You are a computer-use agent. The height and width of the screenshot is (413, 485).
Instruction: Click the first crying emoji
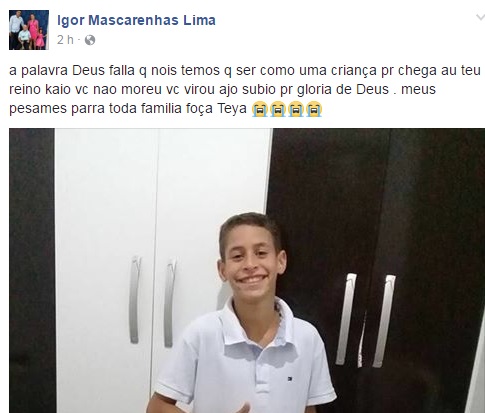[260, 109]
